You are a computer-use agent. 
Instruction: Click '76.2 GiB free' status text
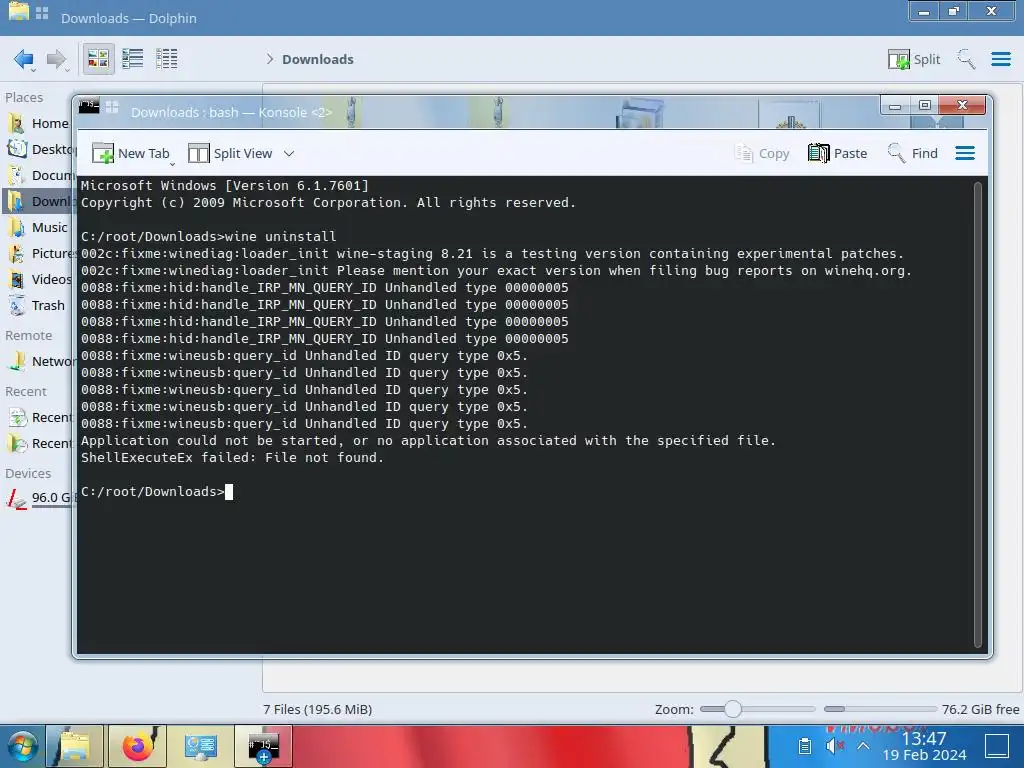click(x=980, y=709)
